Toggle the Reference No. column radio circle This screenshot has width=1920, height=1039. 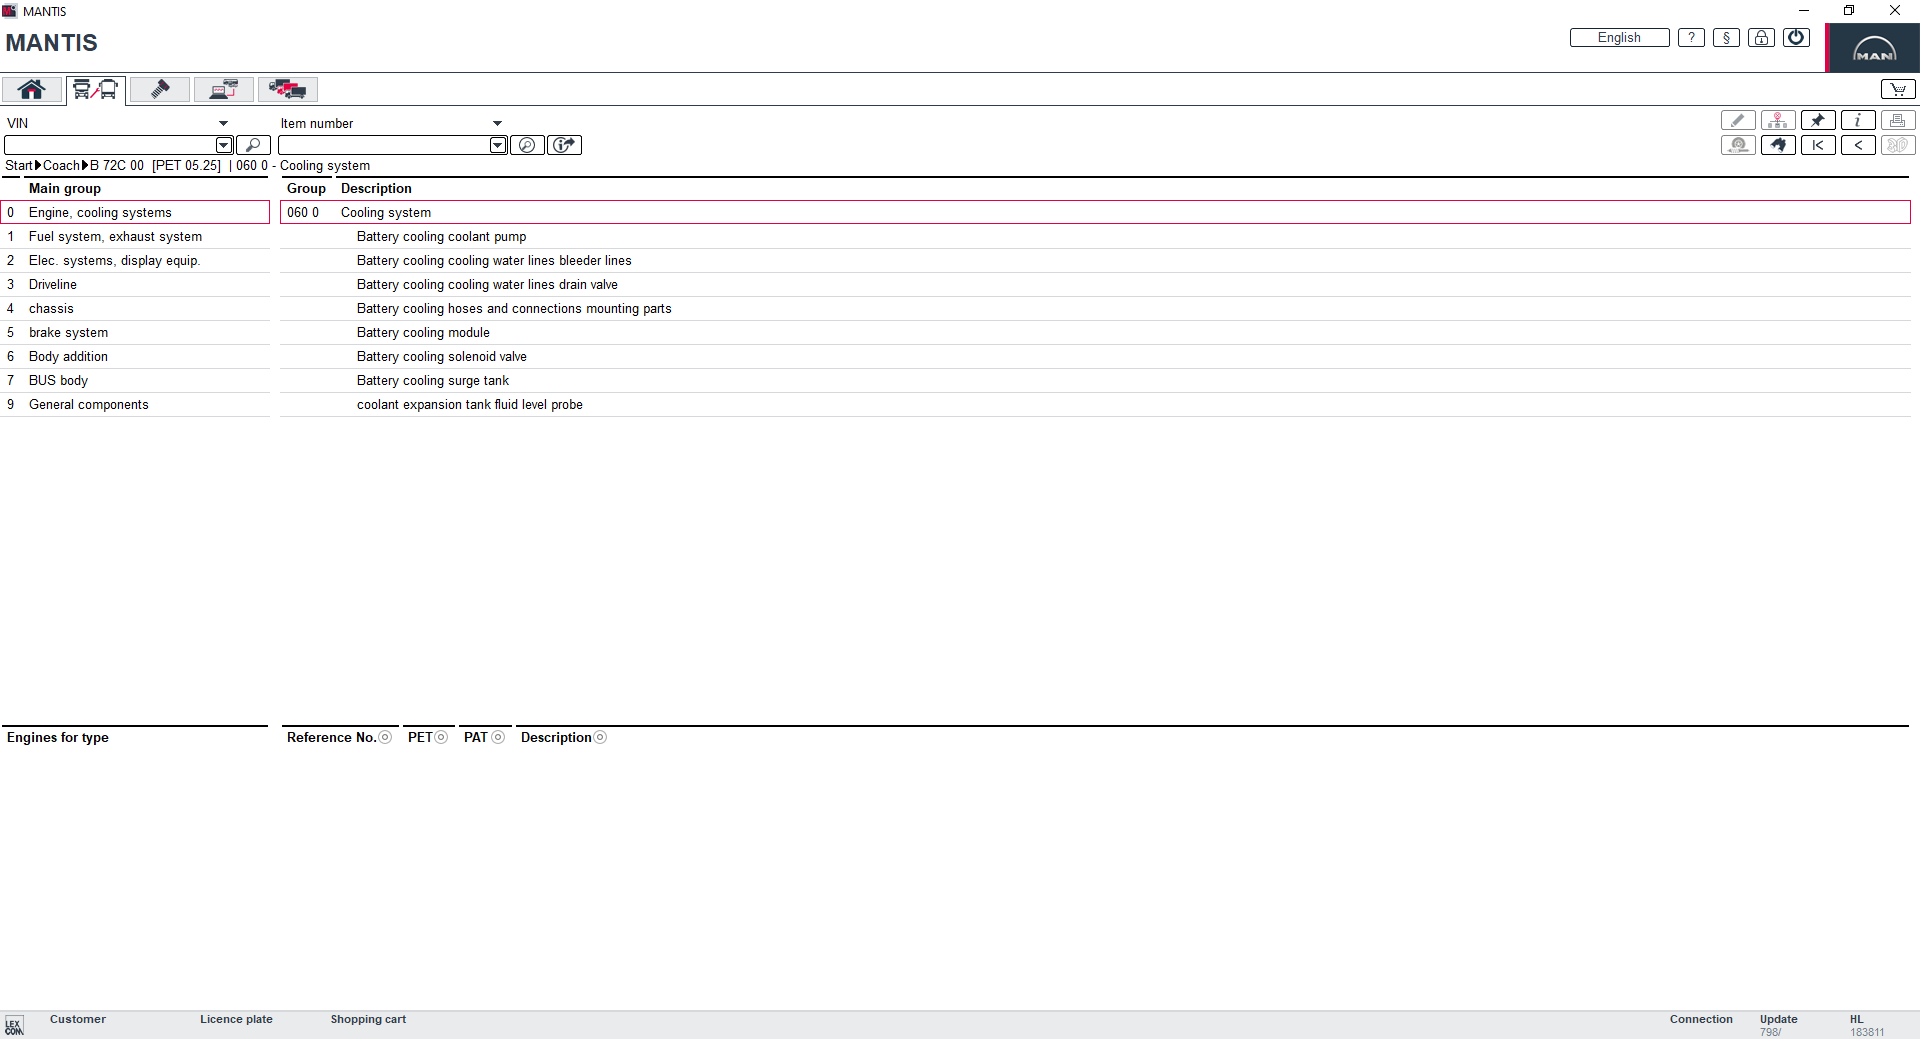[385, 738]
